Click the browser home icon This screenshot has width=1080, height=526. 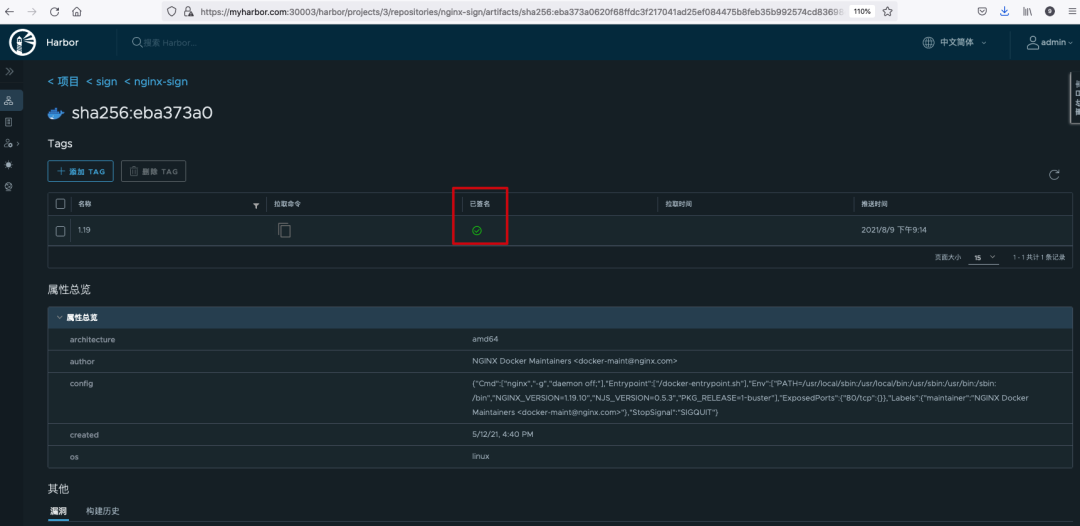coord(77,12)
